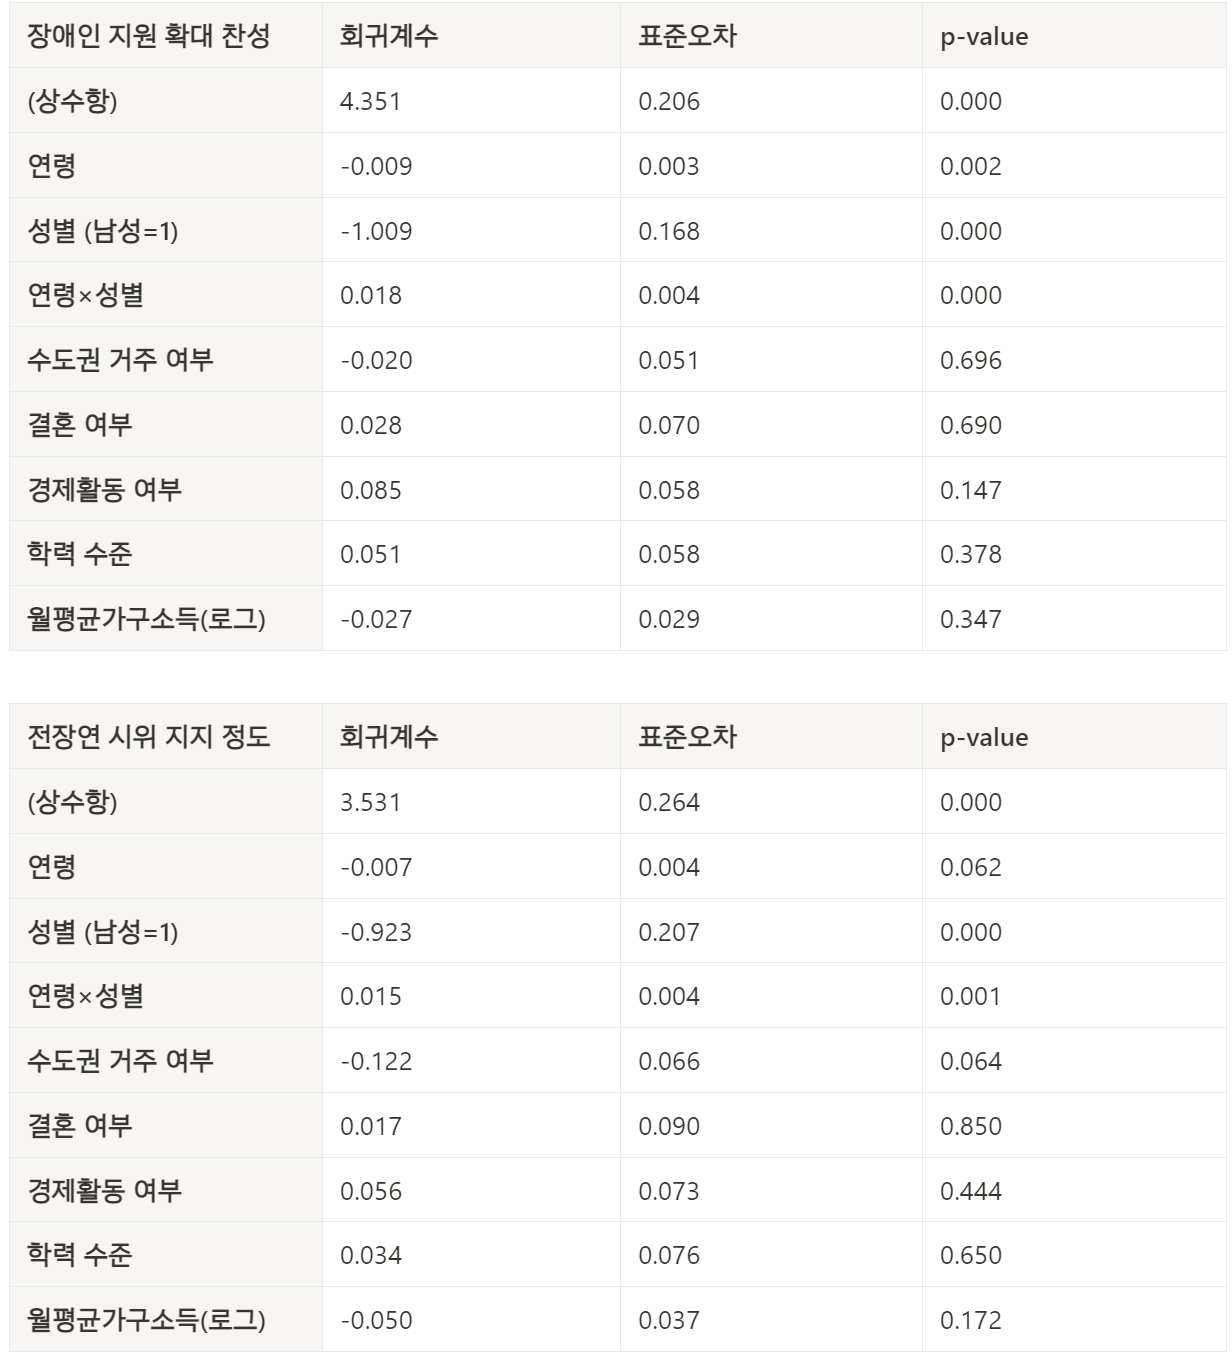This screenshot has width=1232, height=1367.
Task: Select the 회귀계수 header in first table
Action: [471, 36]
